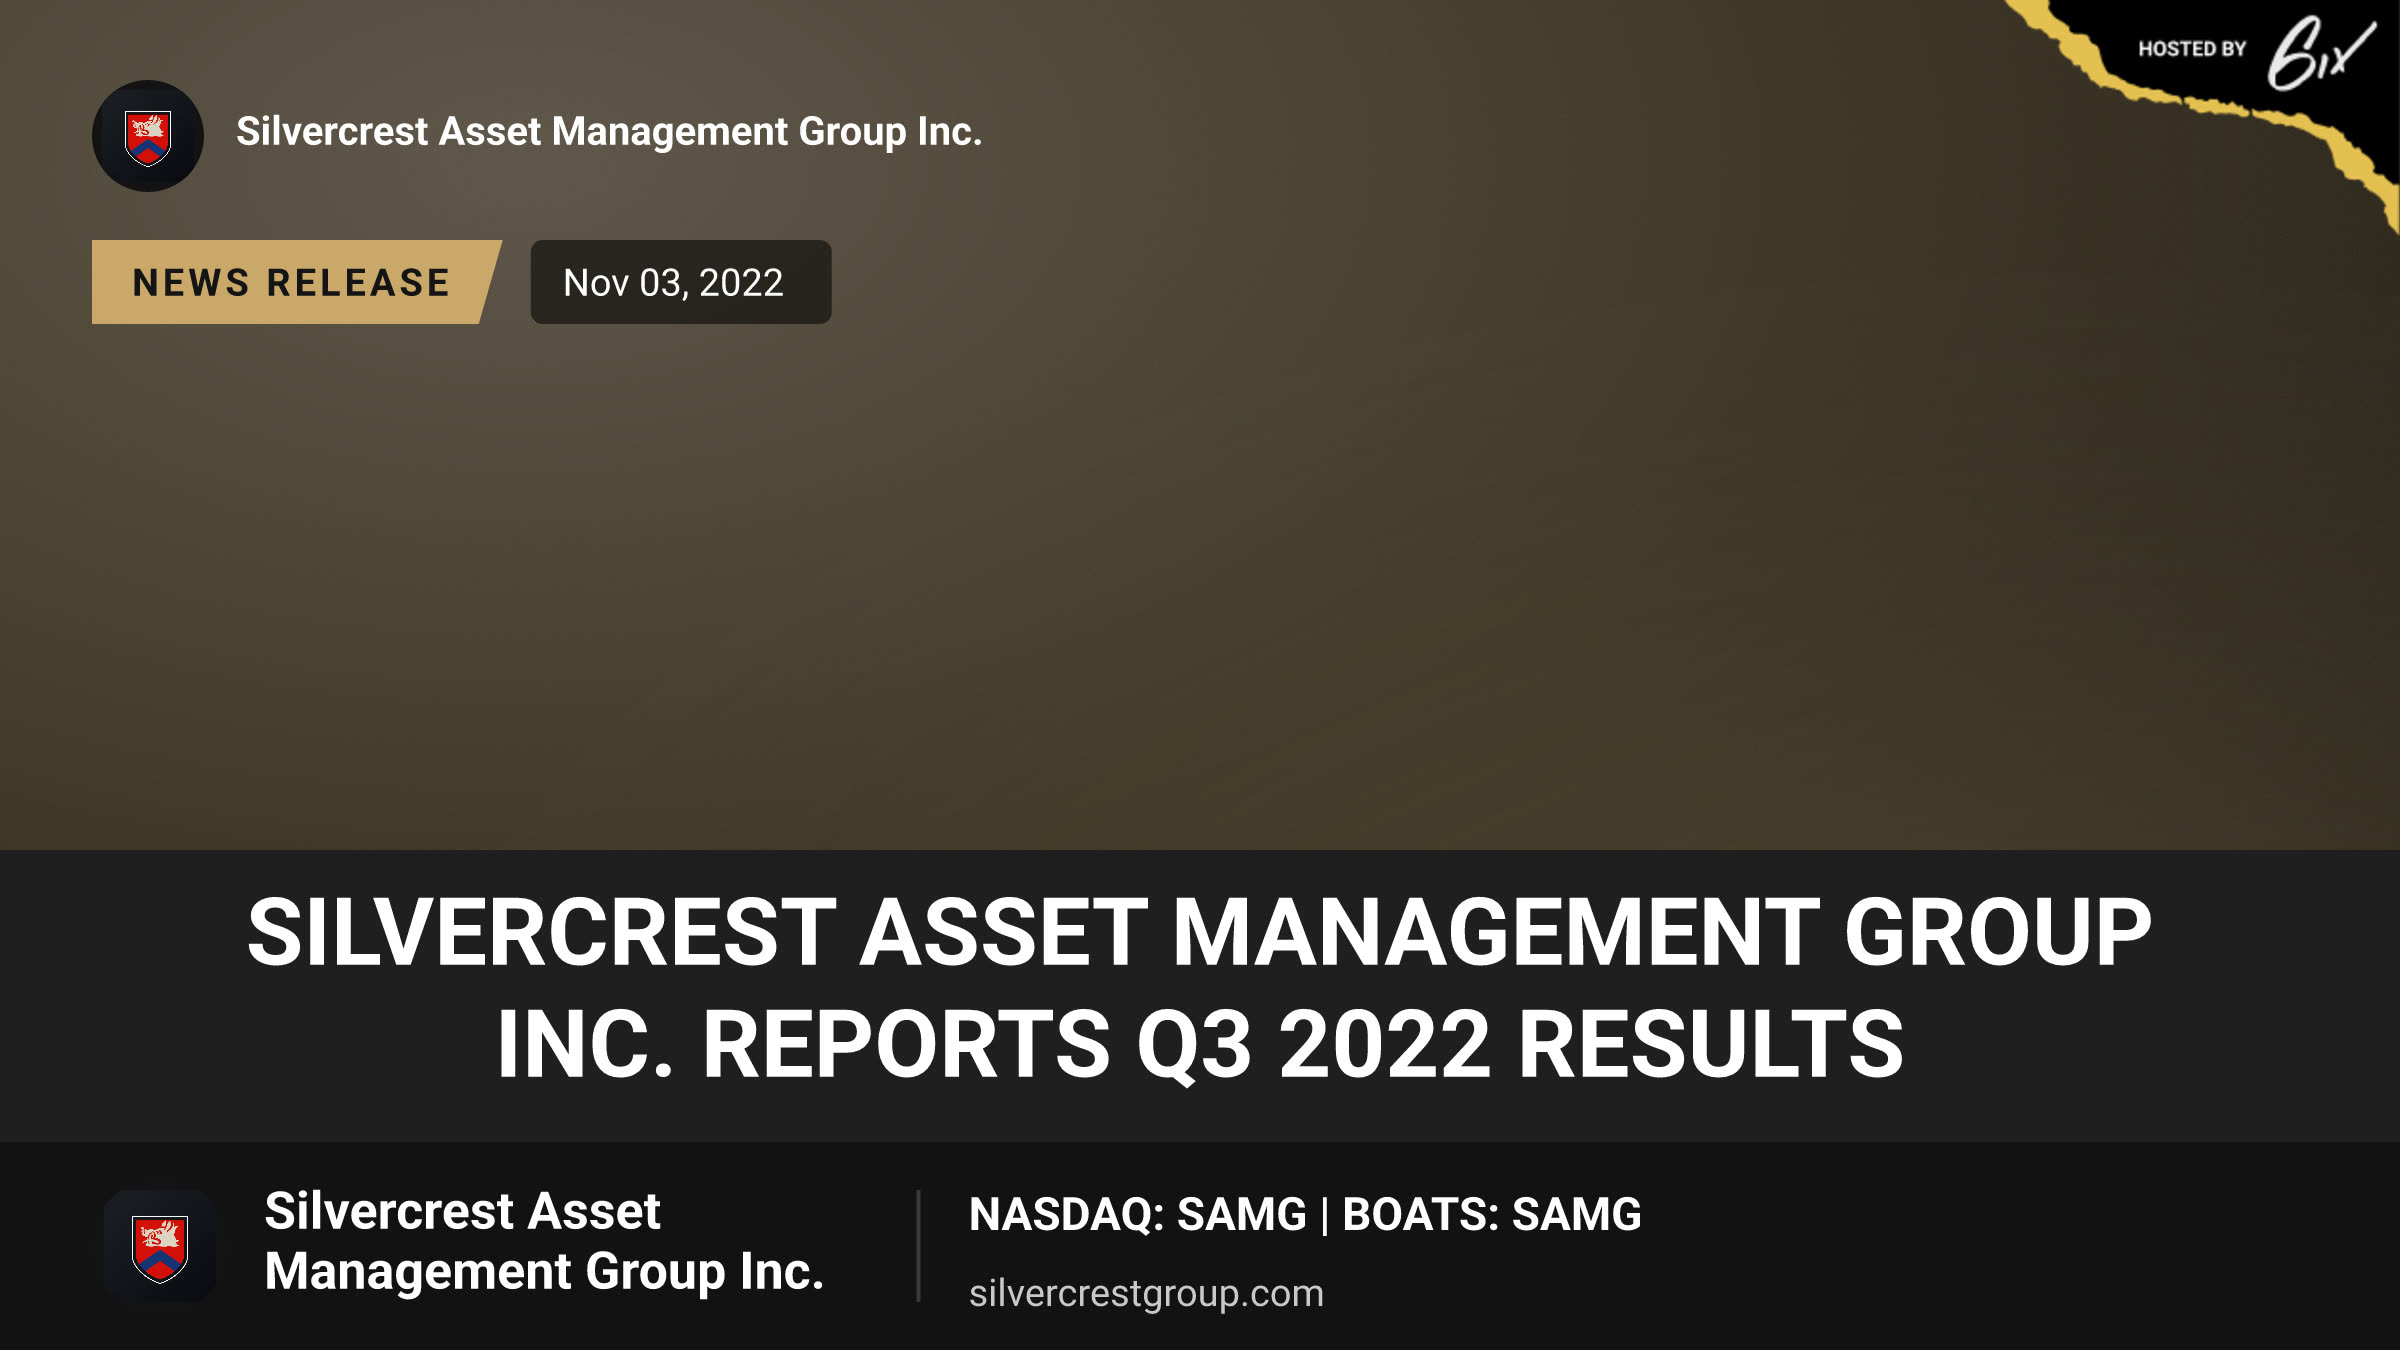This screenshot has width=2400, height=1350.
Task: Click the vertical divider line in footer
Action: tap(918, 1246)
